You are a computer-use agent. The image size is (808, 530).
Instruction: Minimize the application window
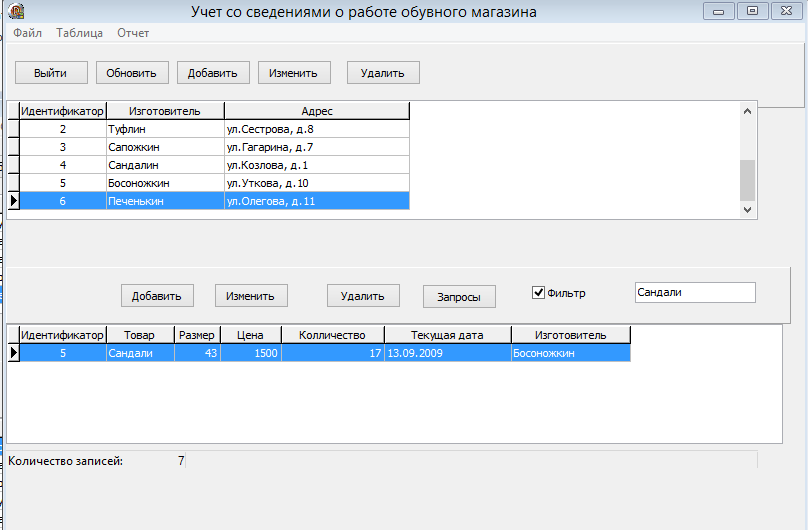[719, 11]
